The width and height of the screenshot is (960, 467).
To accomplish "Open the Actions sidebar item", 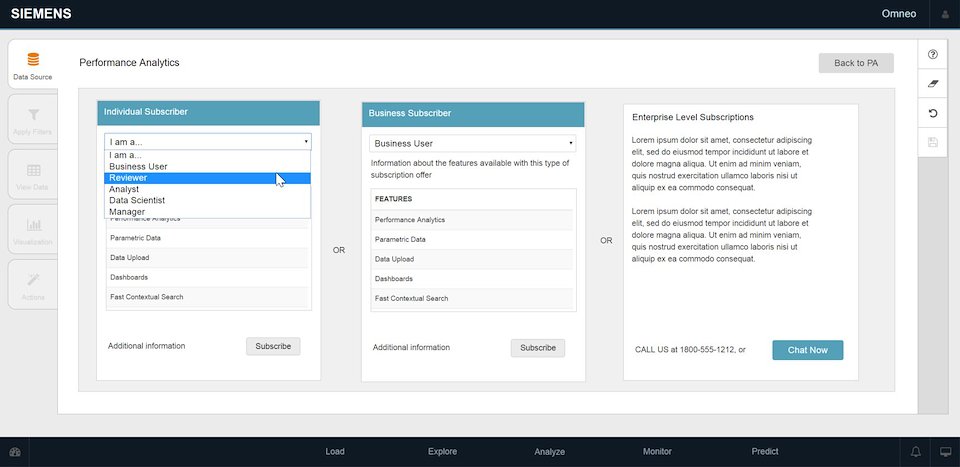I will click(x=33, y=286).
